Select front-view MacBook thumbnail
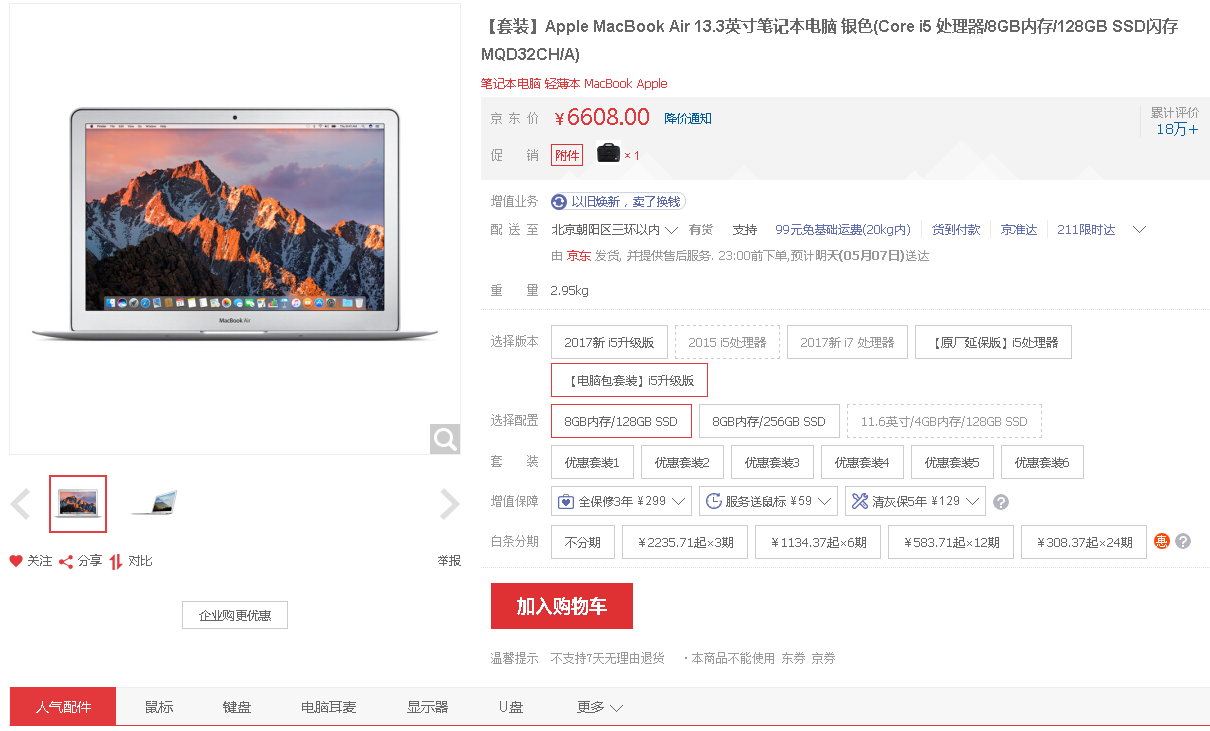This screenshot has height=731, width=1210. click(78, 504)
